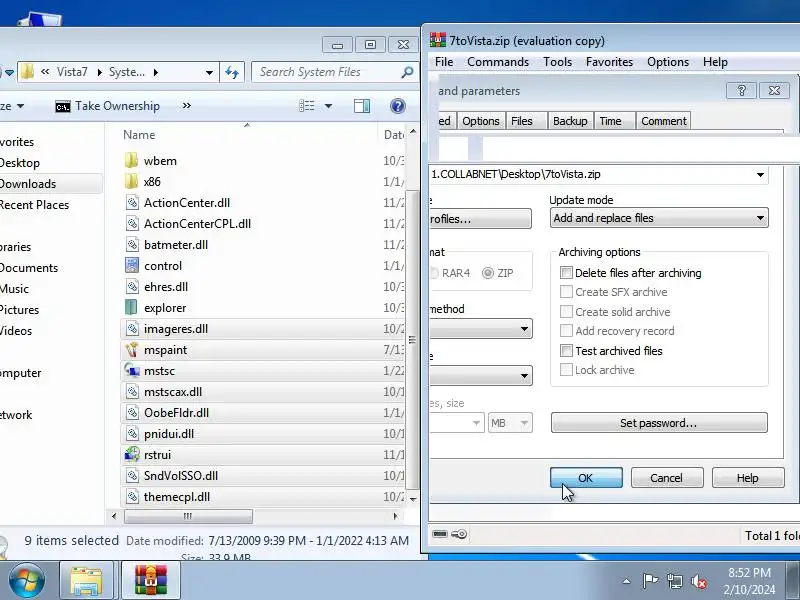Click the muted volume tray icon
This screenshot has height=600, width=800.
coord(698,581)
